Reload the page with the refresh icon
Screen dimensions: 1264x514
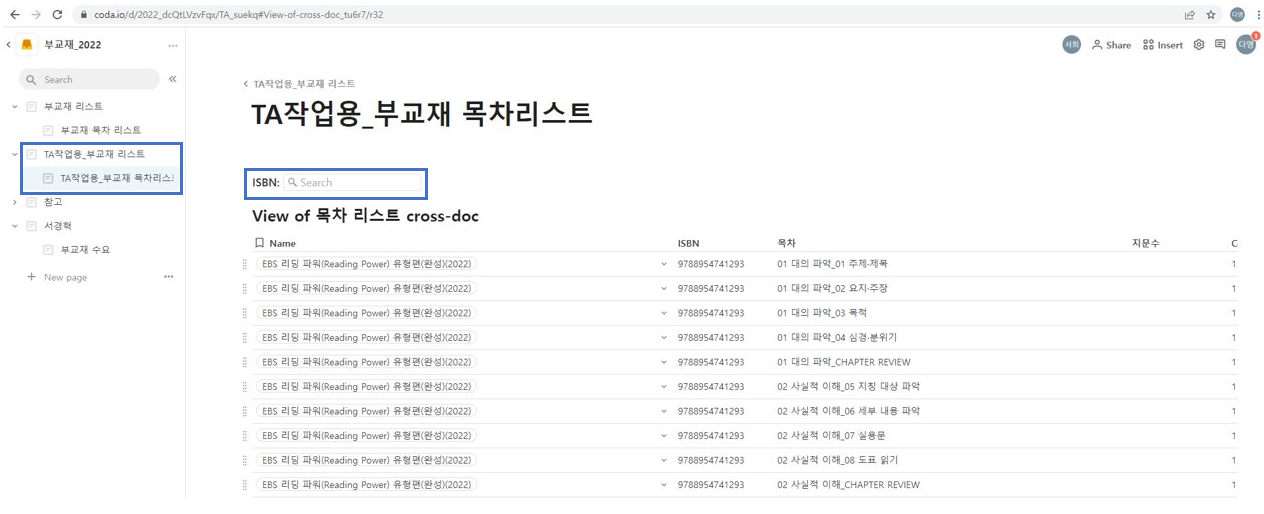(x=58, y=15)
